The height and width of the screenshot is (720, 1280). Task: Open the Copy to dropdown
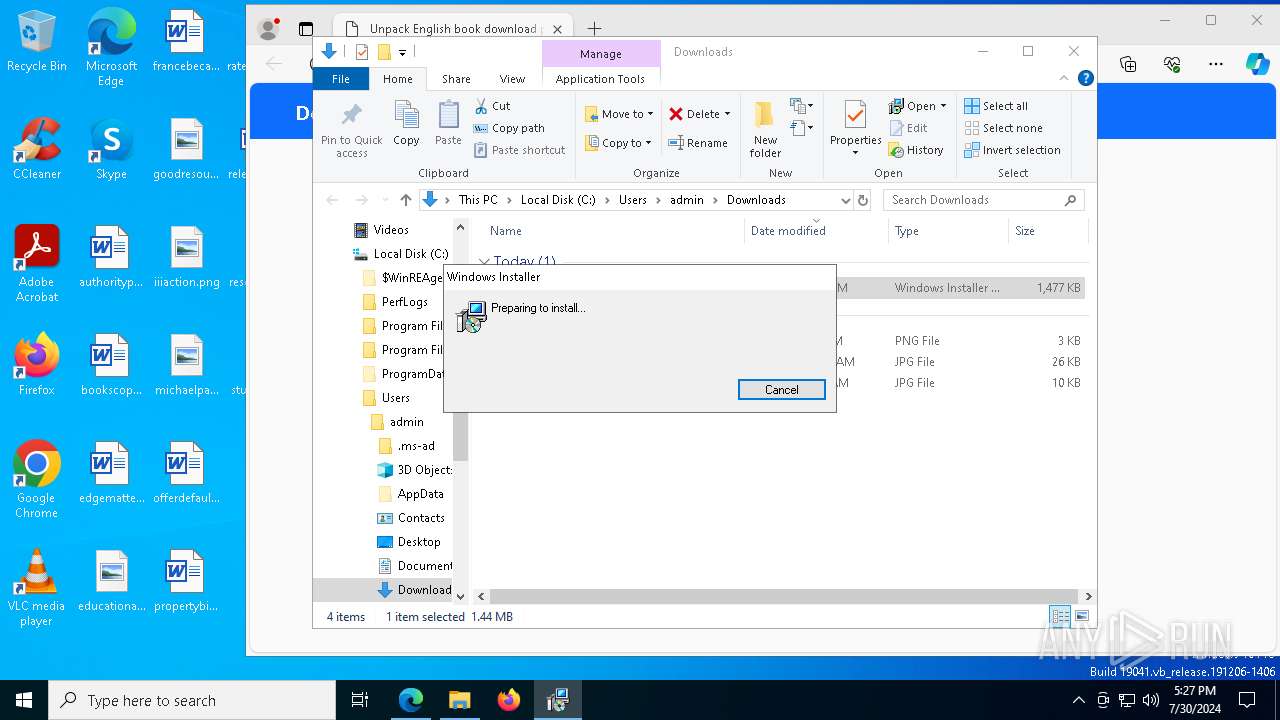coord(619,143)
